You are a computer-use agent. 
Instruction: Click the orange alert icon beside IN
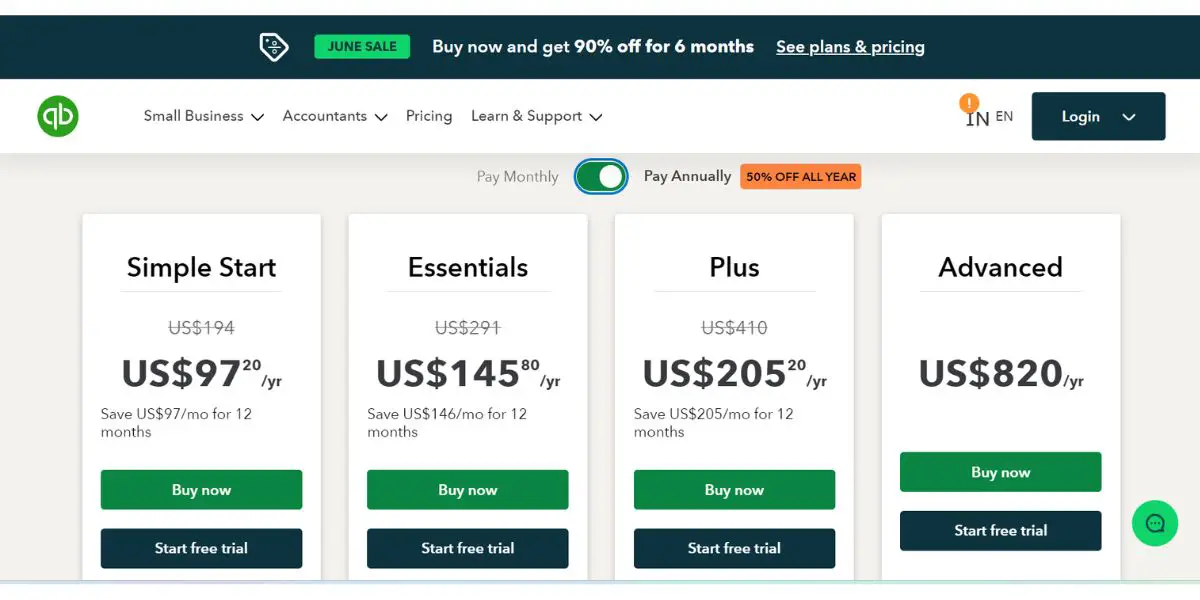[969, 103]
